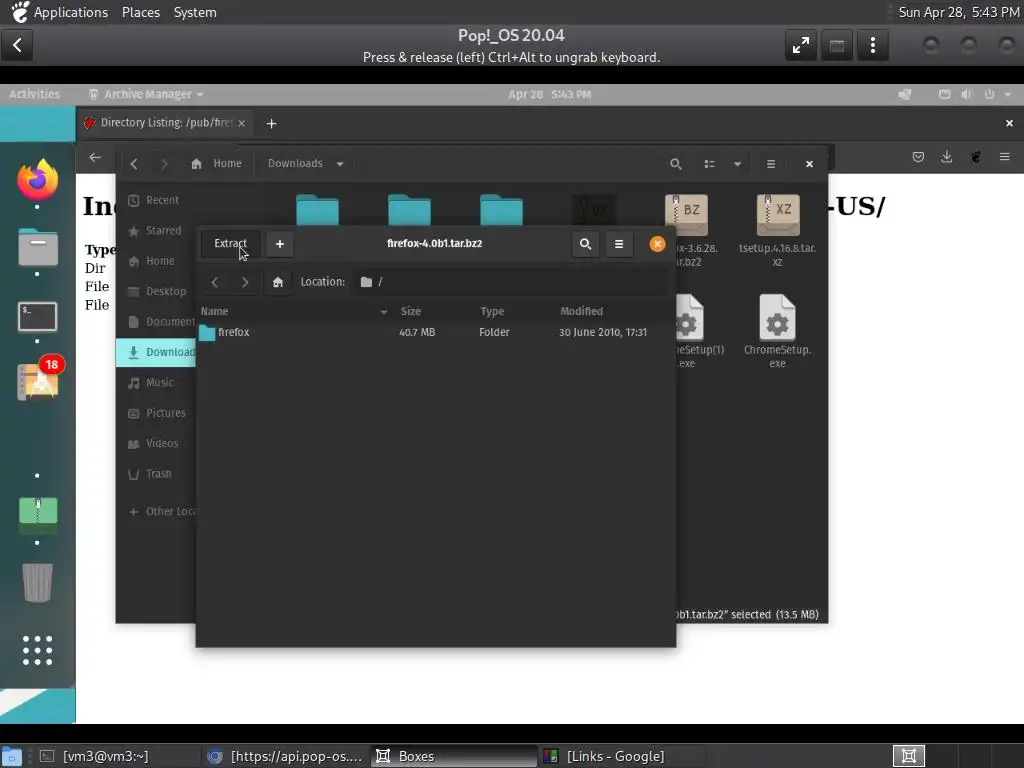
Task: Select tsetup.4.16.8.tar.xz file in Downloads
Action: [777, 230]
